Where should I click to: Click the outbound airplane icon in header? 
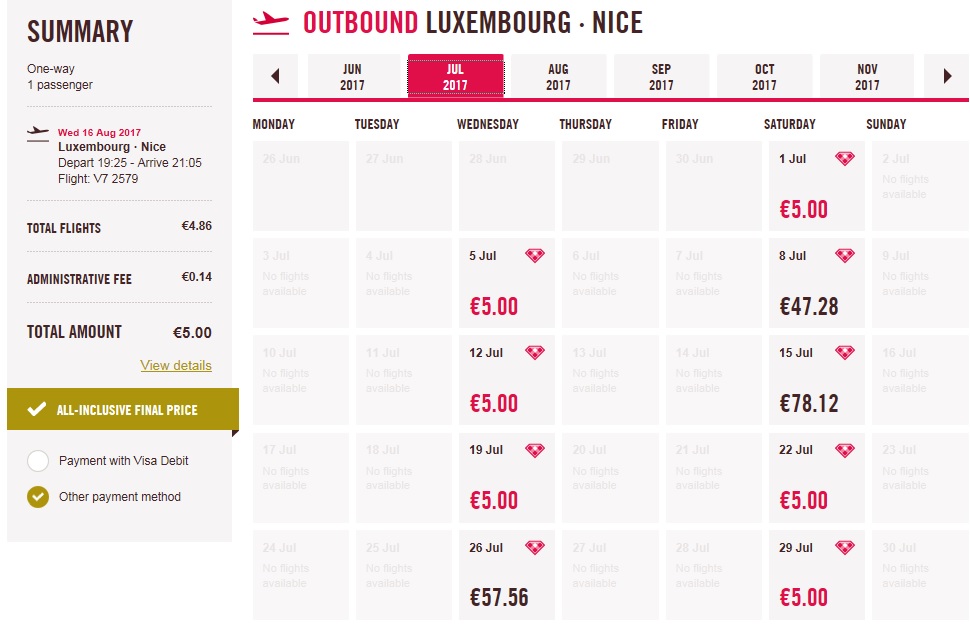click(x=271, y=23)
